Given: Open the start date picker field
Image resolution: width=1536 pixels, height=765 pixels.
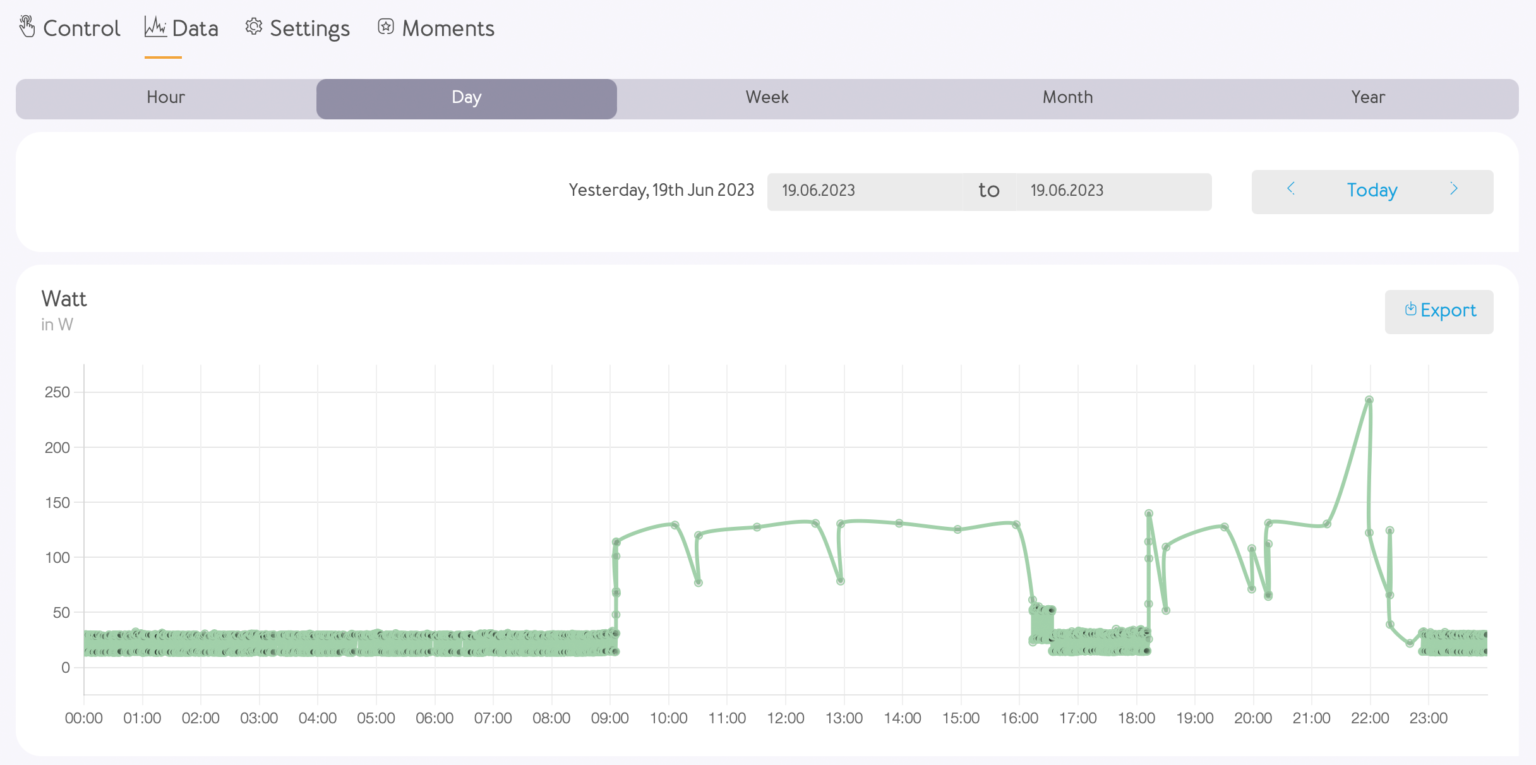Looking at the screenshot, I should tap(865, 191).
